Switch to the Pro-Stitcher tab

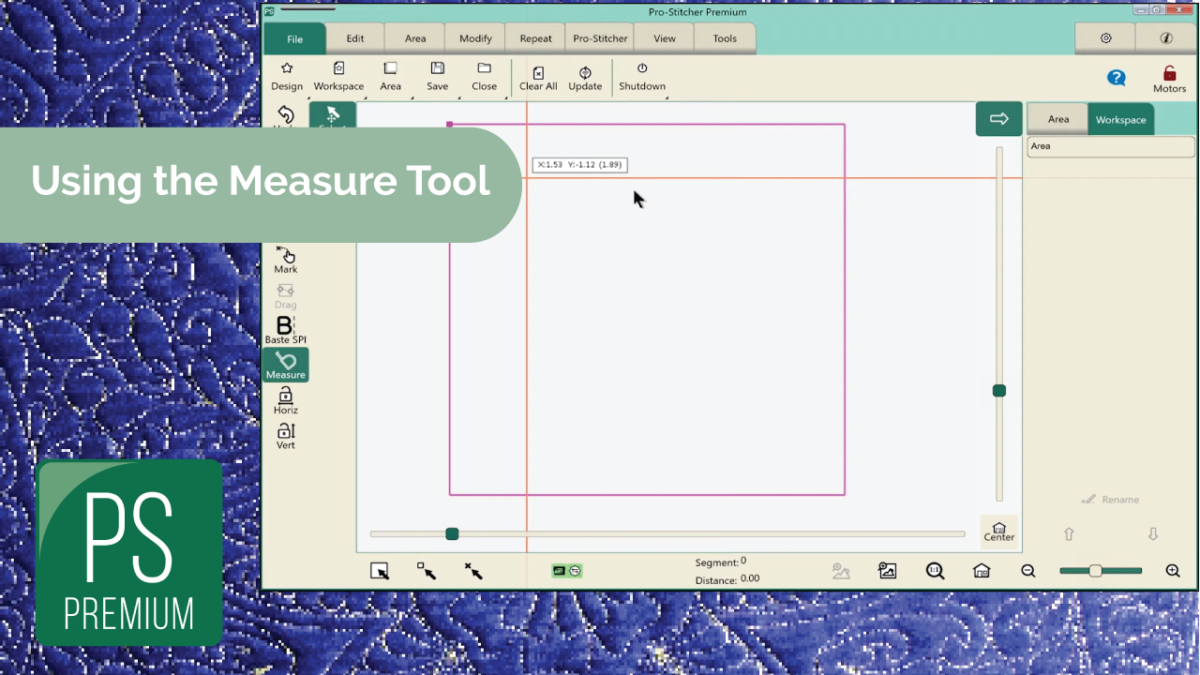coord(600,39)
